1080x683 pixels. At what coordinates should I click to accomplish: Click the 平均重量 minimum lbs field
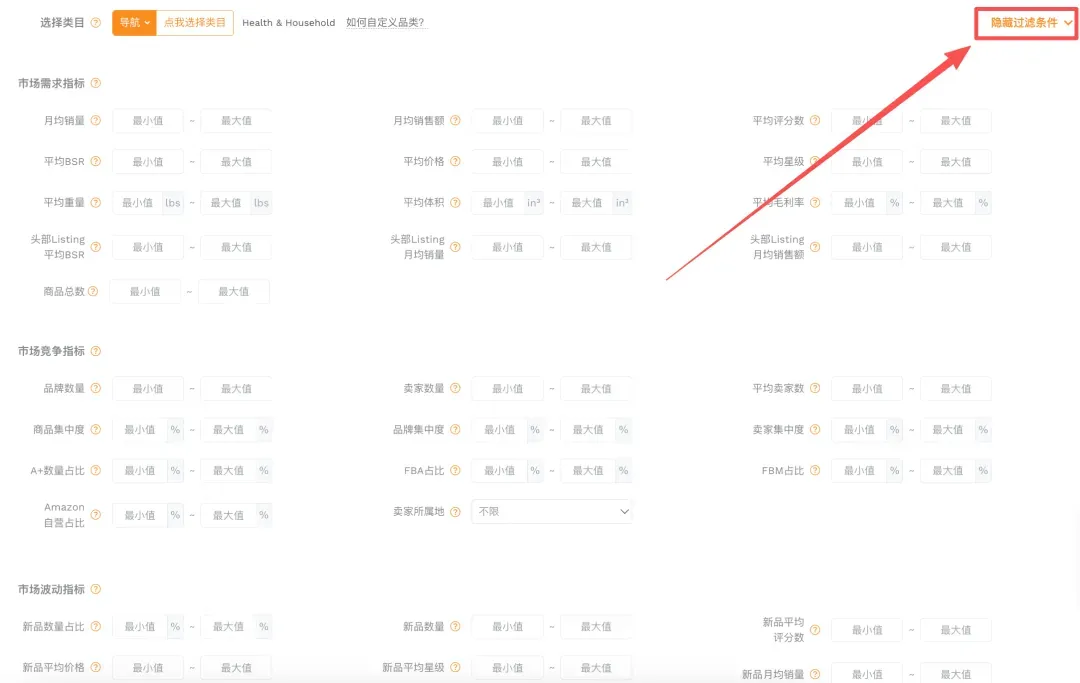[x=138, y=202]
